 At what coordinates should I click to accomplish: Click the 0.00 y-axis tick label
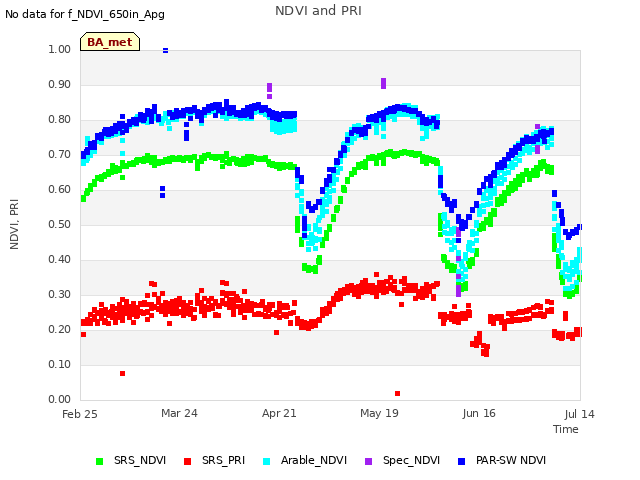coord(60,399)
